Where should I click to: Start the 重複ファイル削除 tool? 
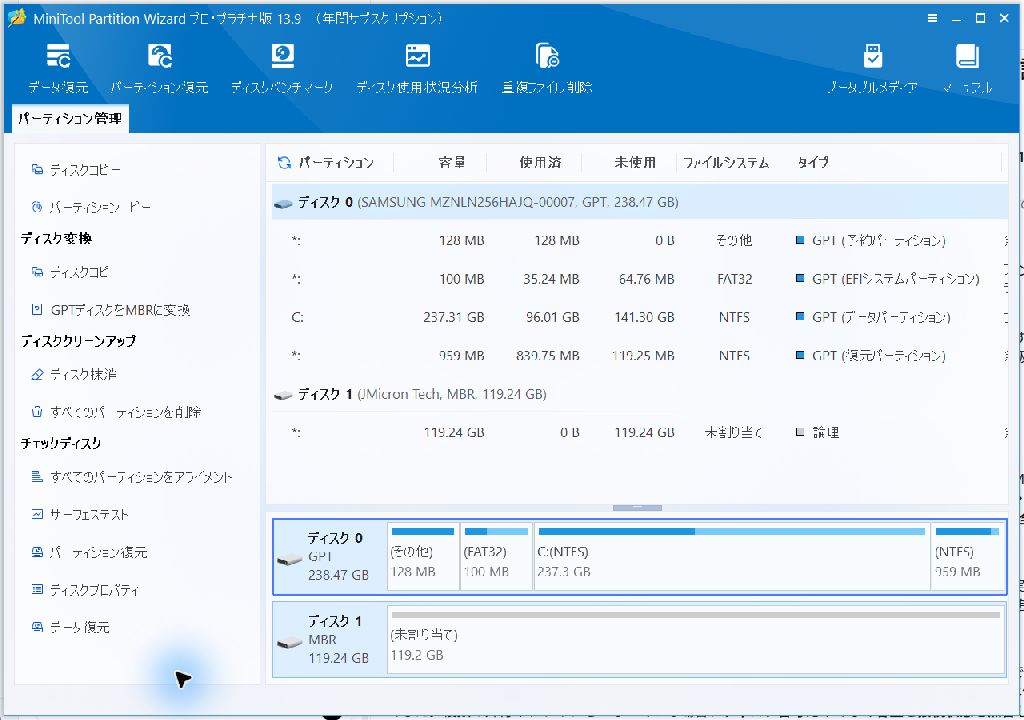[x=547, y=69]
